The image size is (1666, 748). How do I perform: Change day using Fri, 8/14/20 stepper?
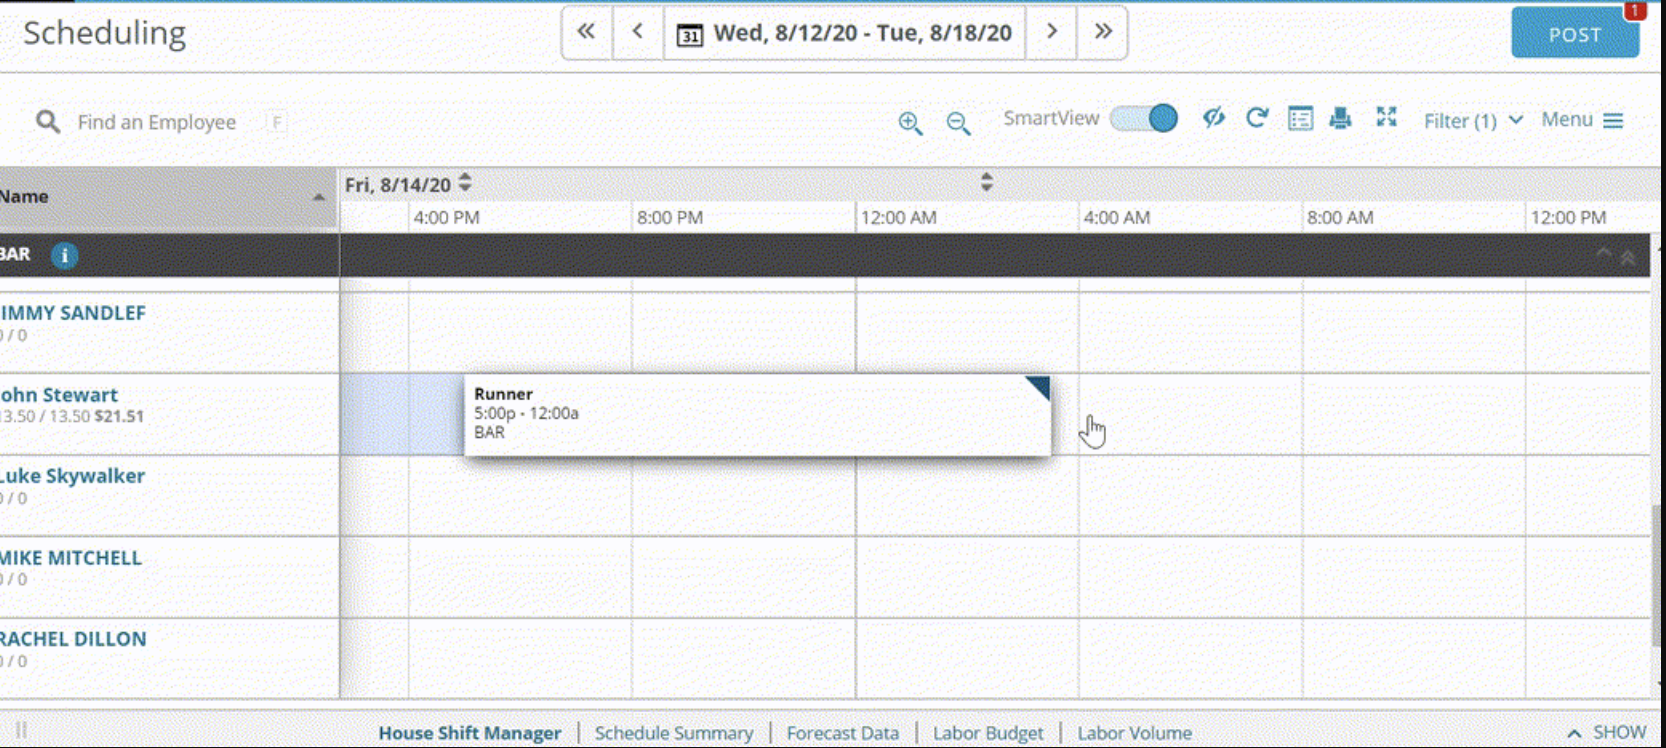[465, 183]
